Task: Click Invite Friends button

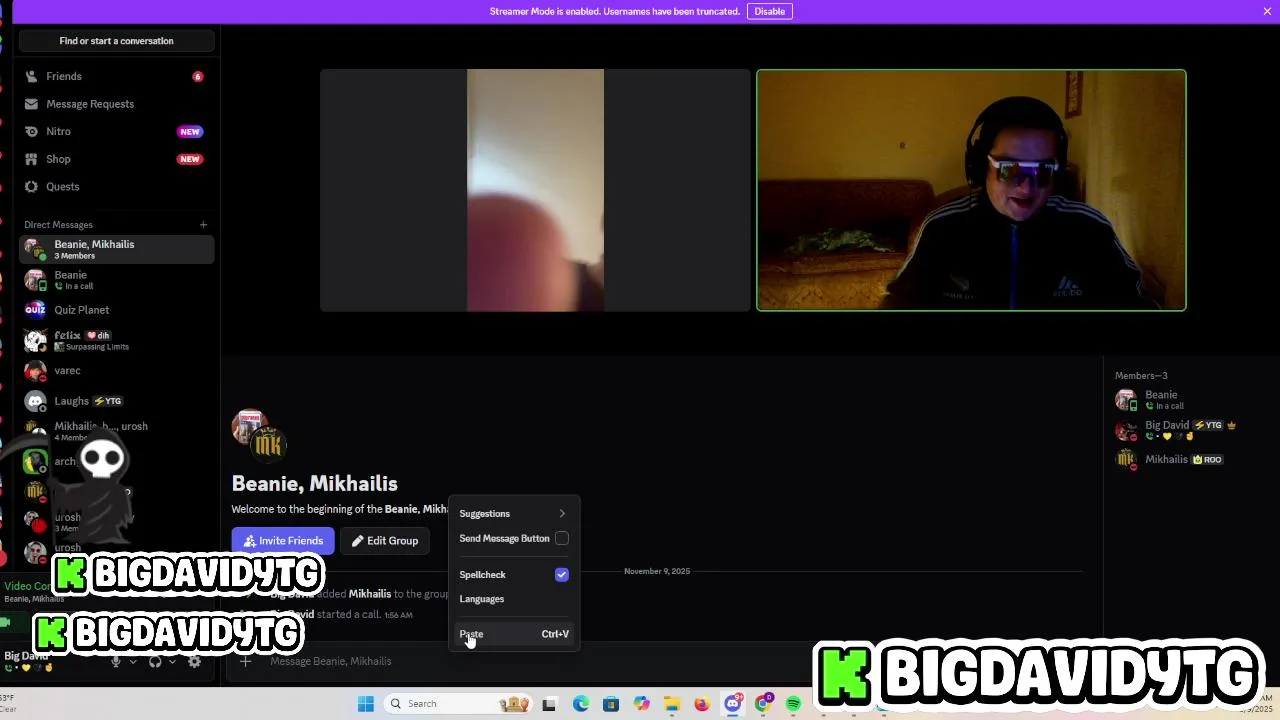Action: pos(283,541)
